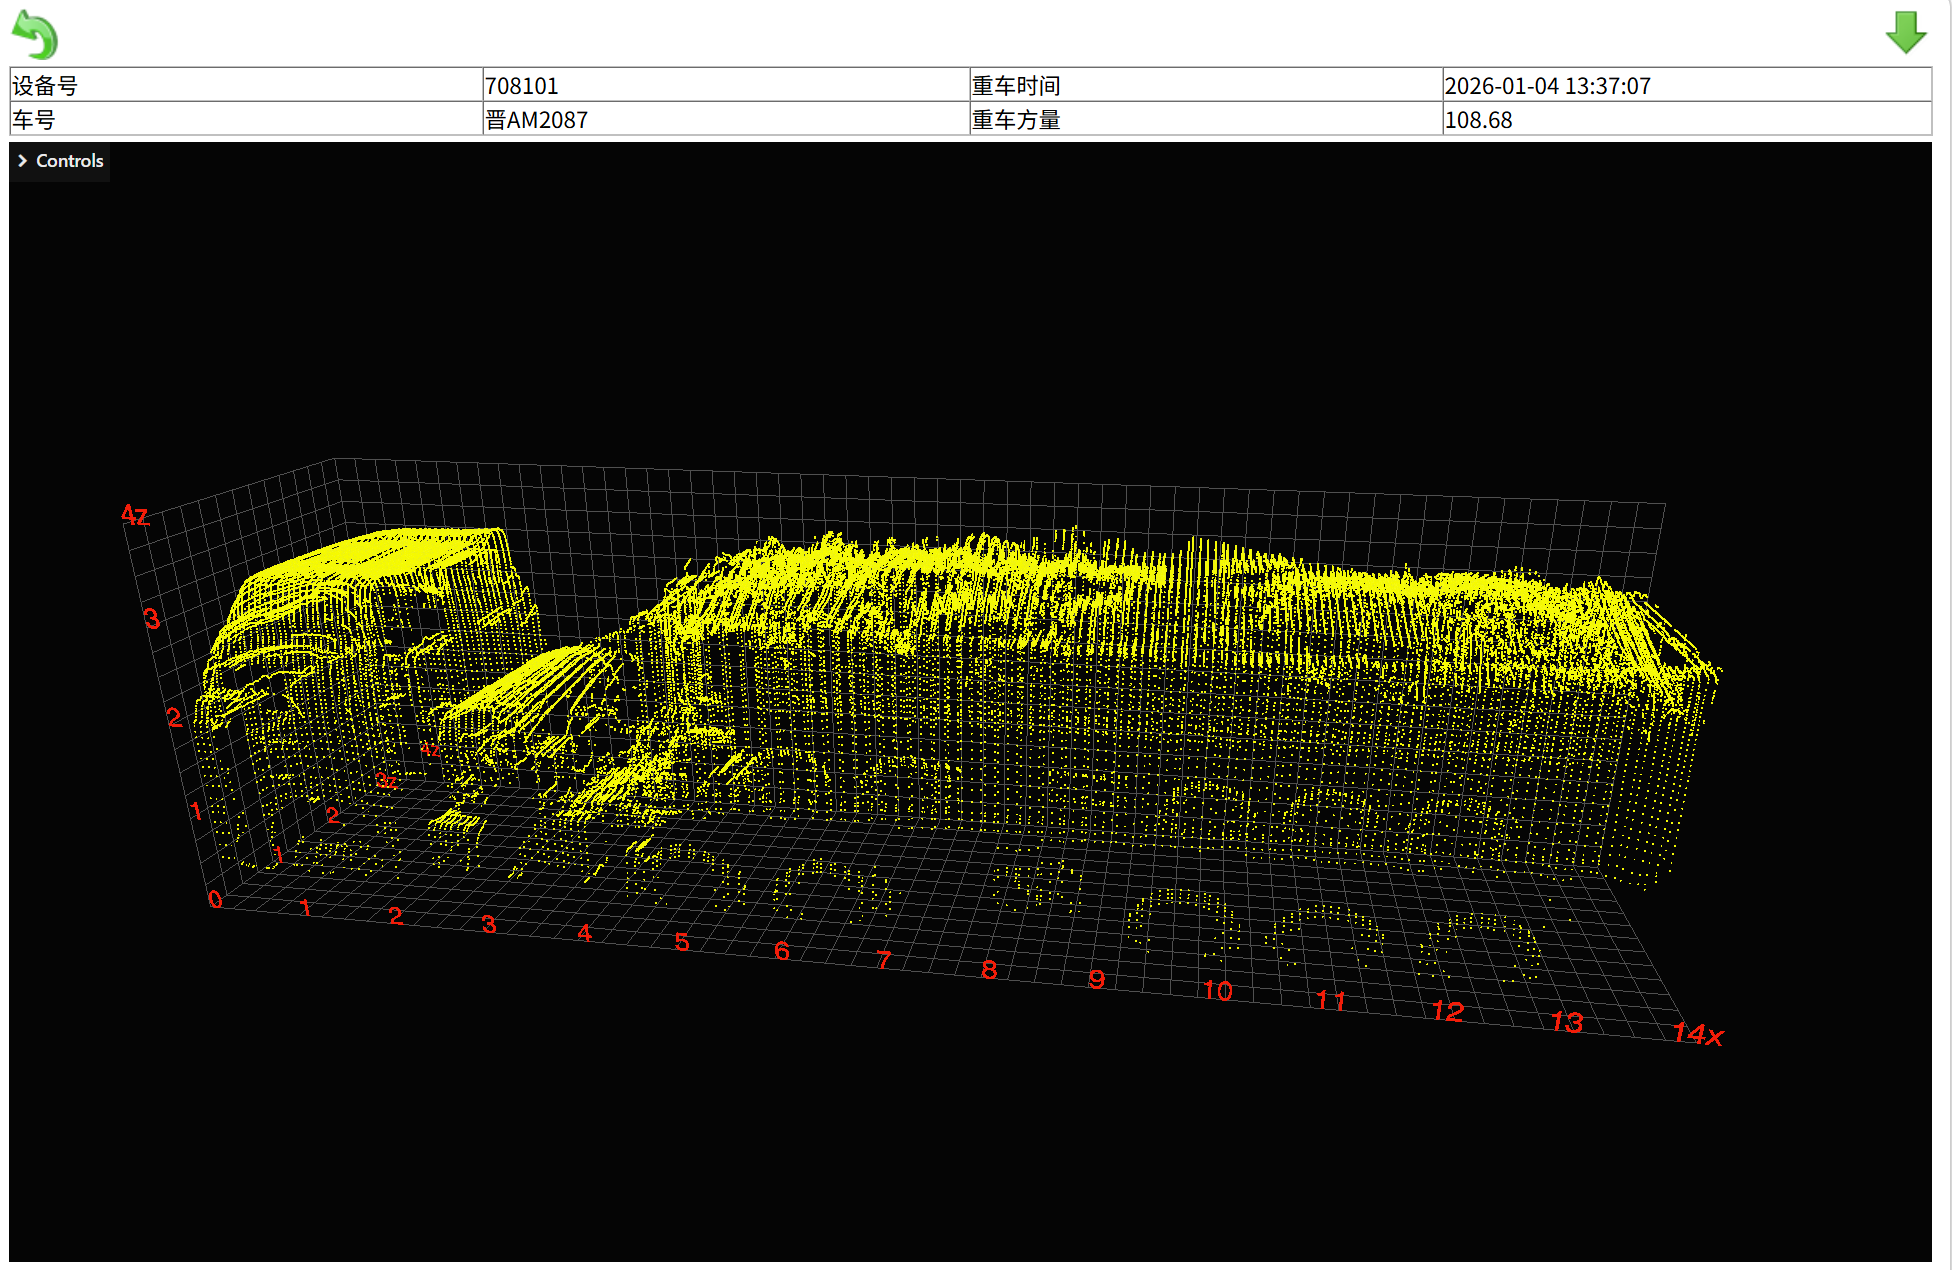The height and width of the screenshot is (1270, 1952).
Task: Click the 14x axis end label
Action: pyautogui.click(x=1697, y=1034)
